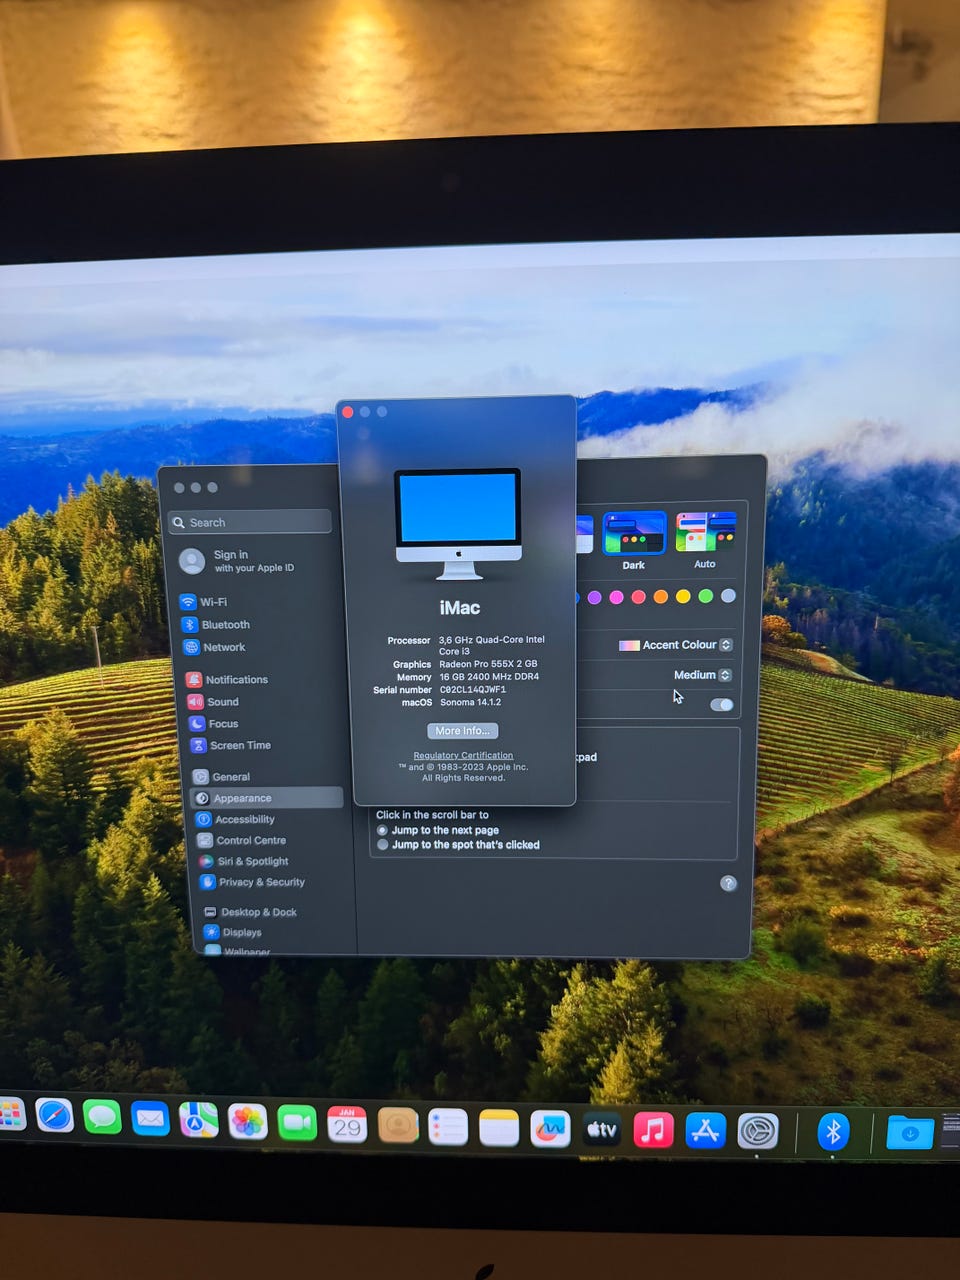This screenshot has height=1280, width=960.
Task: Click the More Info... button
Action: click(x=462, y=731)
